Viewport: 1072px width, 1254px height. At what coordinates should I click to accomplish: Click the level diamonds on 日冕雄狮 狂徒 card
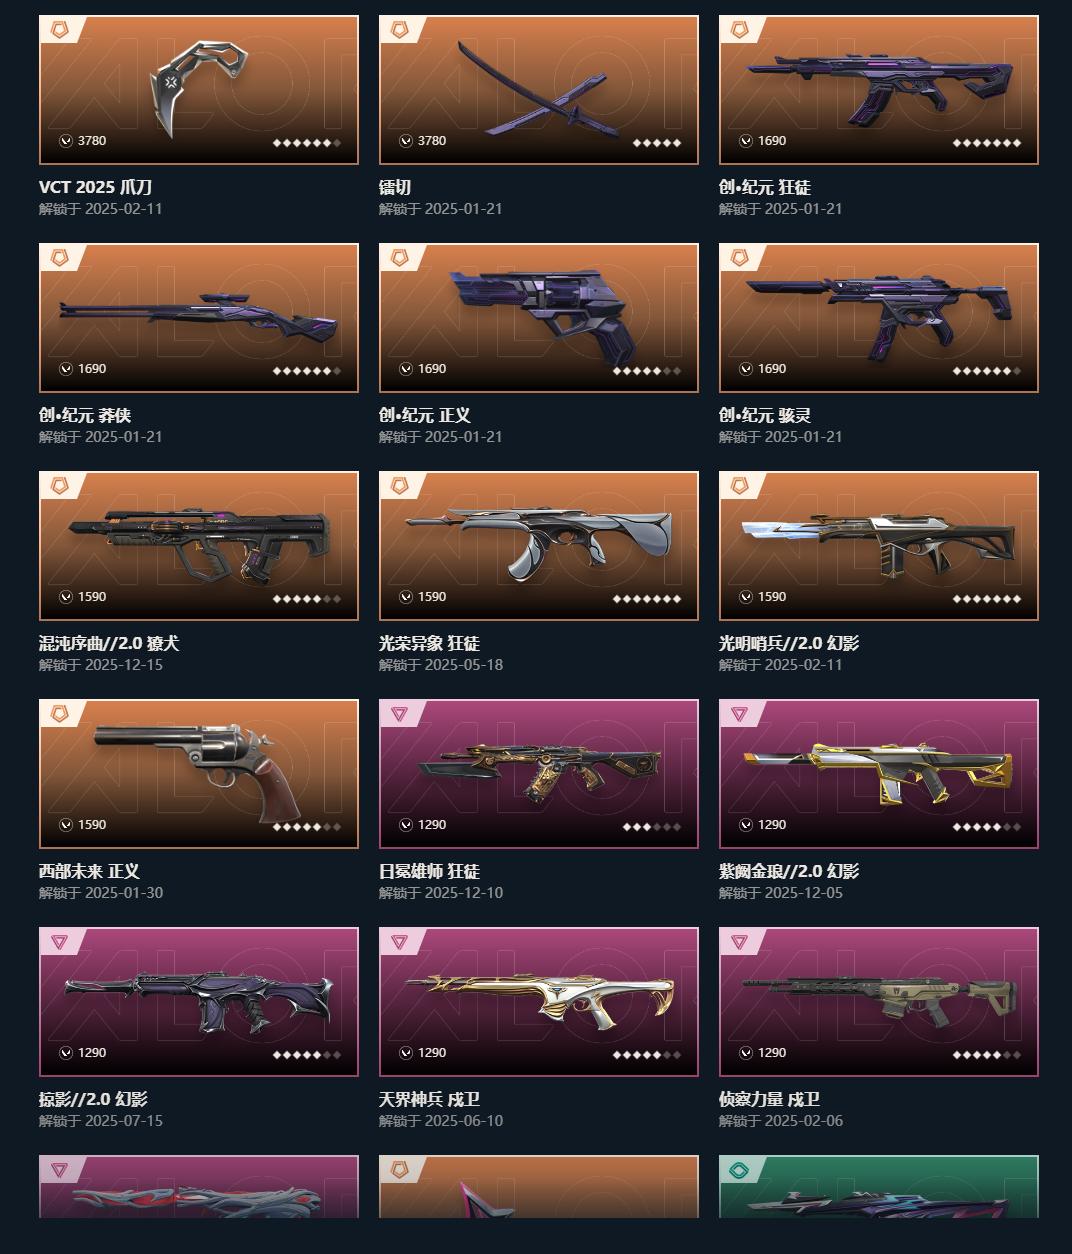[x=652, y=827]
